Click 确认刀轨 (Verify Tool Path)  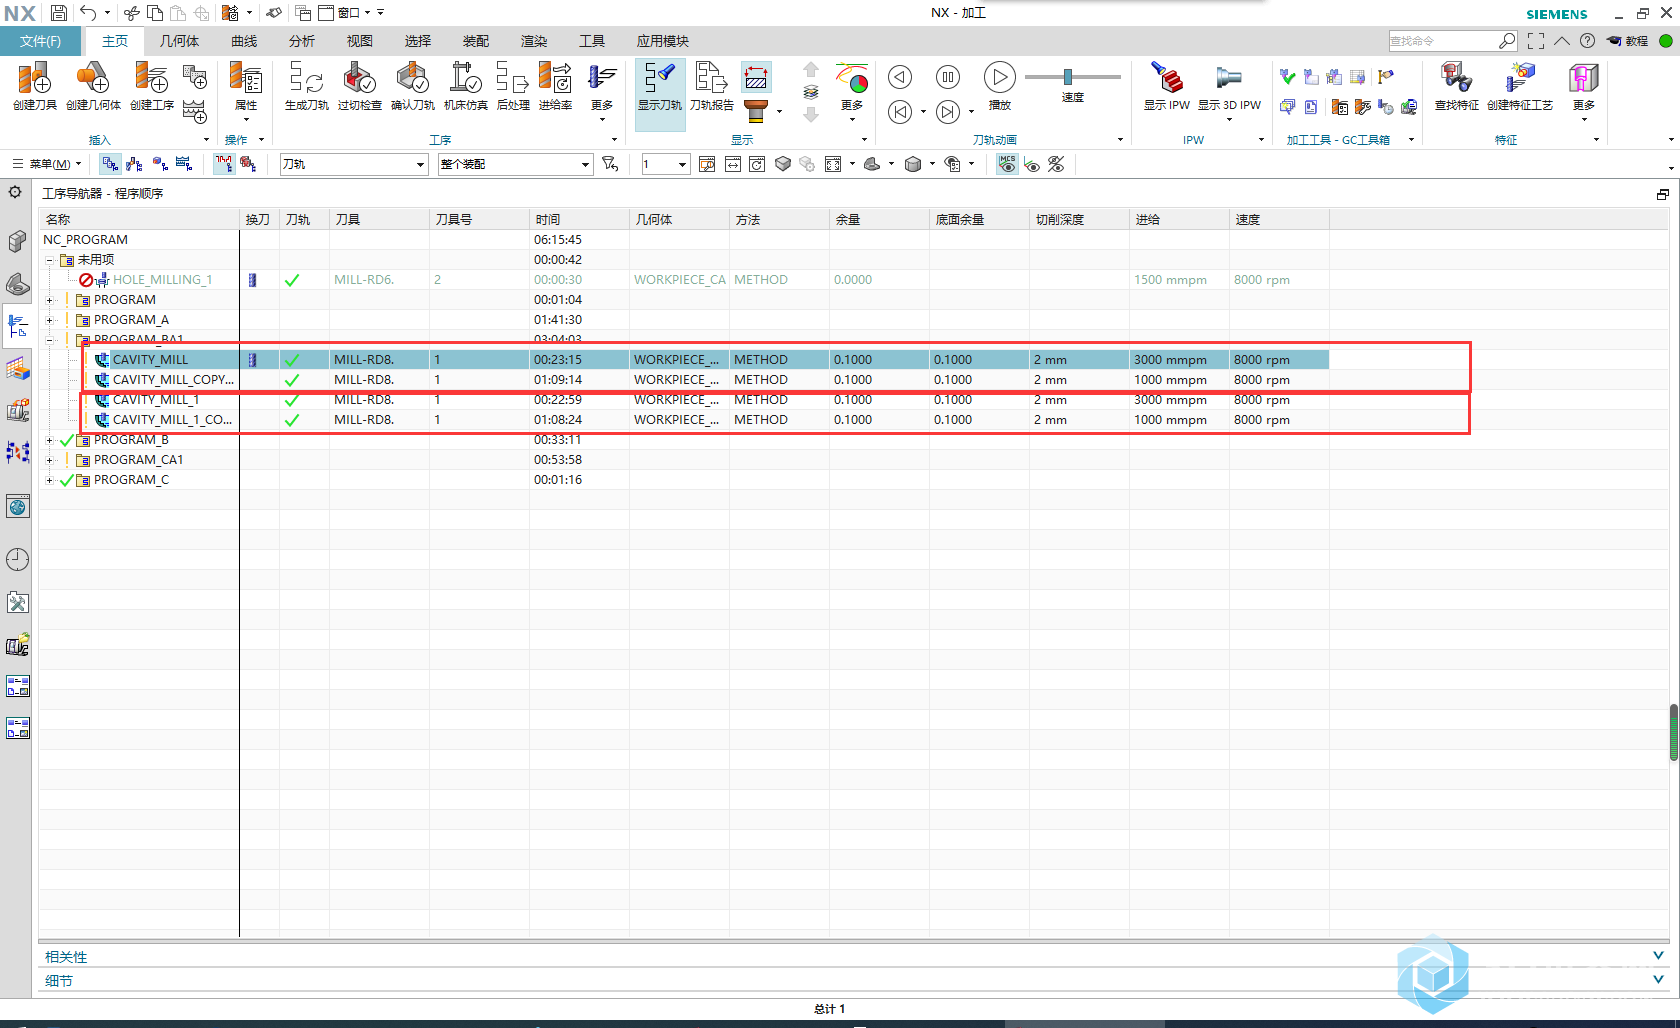[412, 85]
